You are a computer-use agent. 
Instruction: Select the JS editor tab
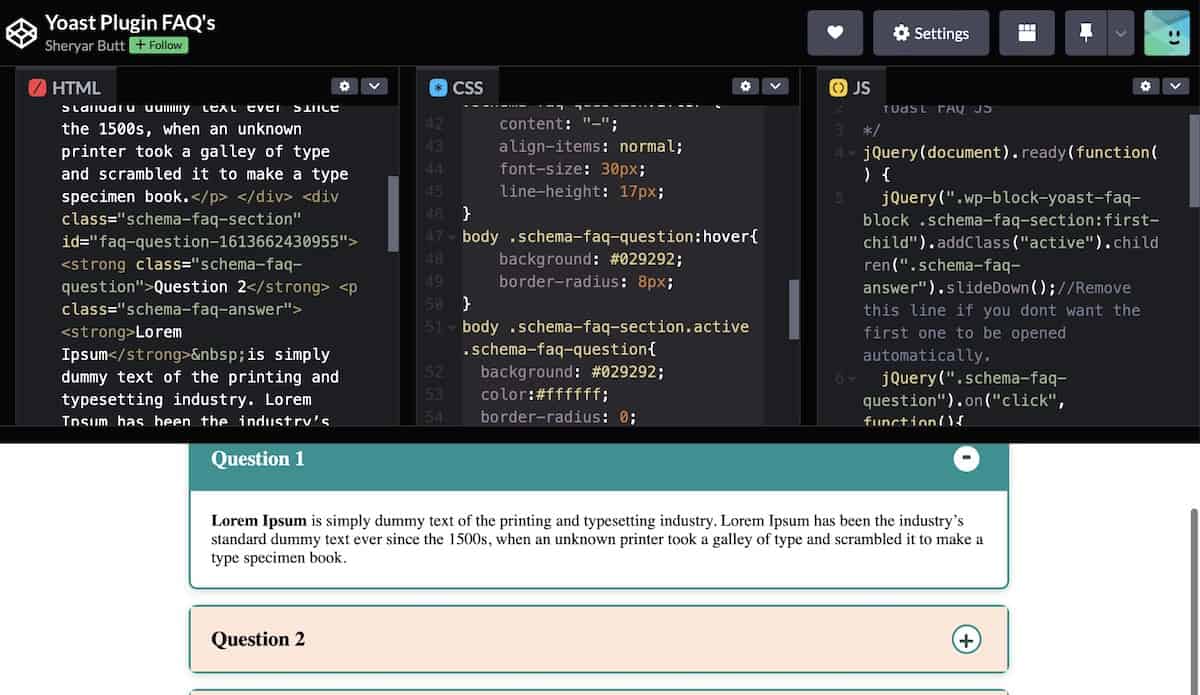click(x=850, y=88)
